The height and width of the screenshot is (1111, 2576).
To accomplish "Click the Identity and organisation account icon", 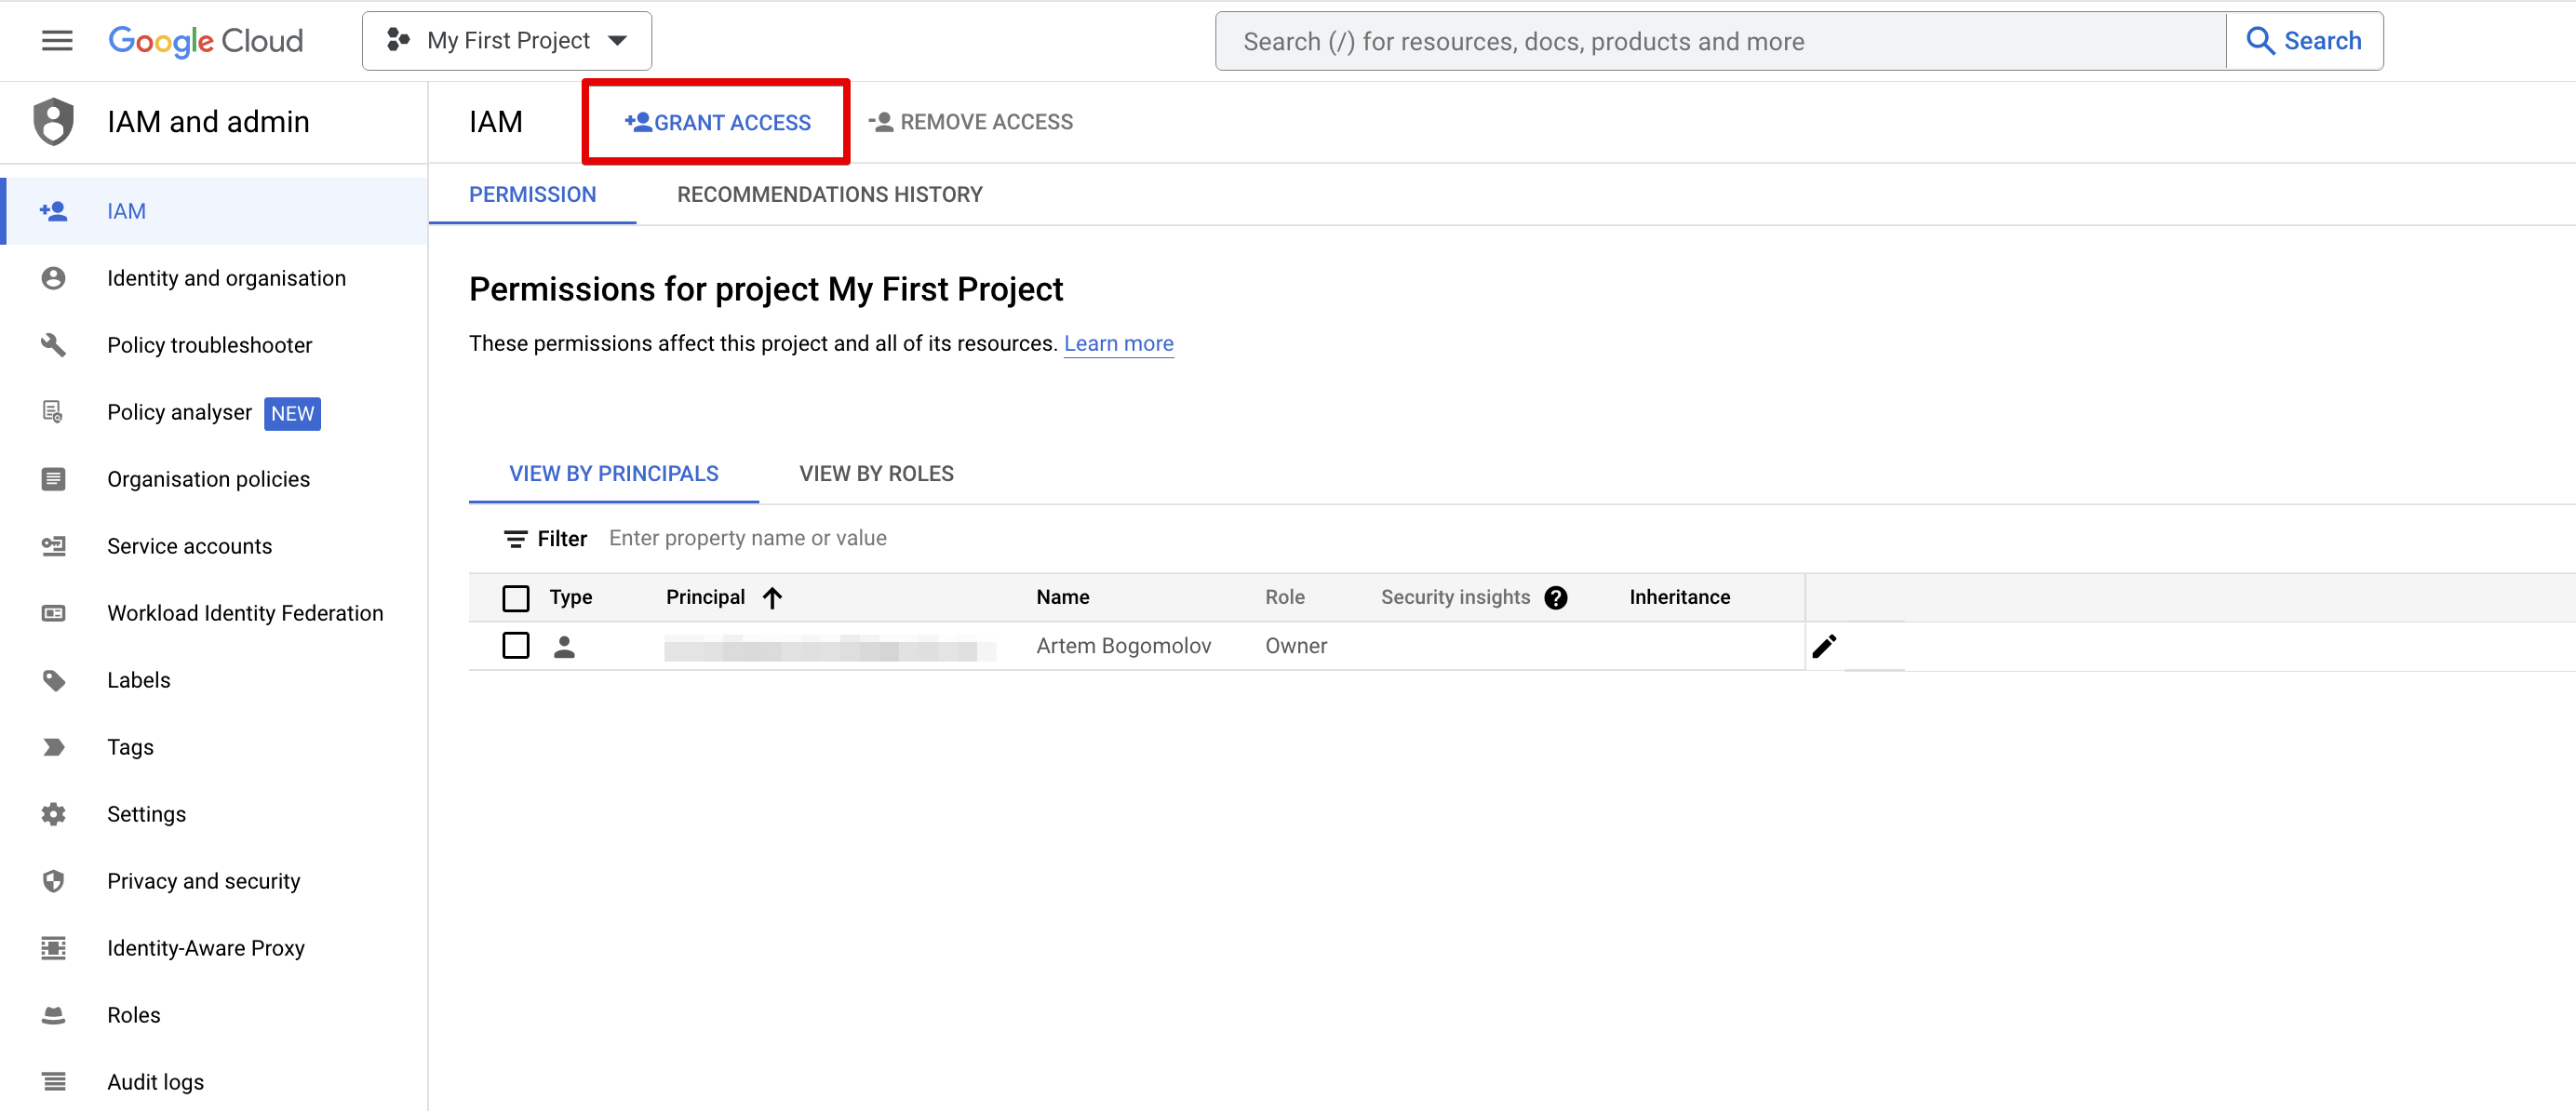I will click(x=54, y=278).
